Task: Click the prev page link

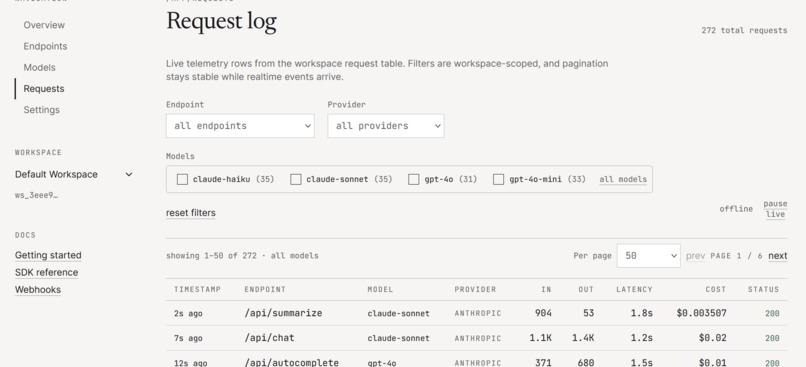Action: coord(695,255)
